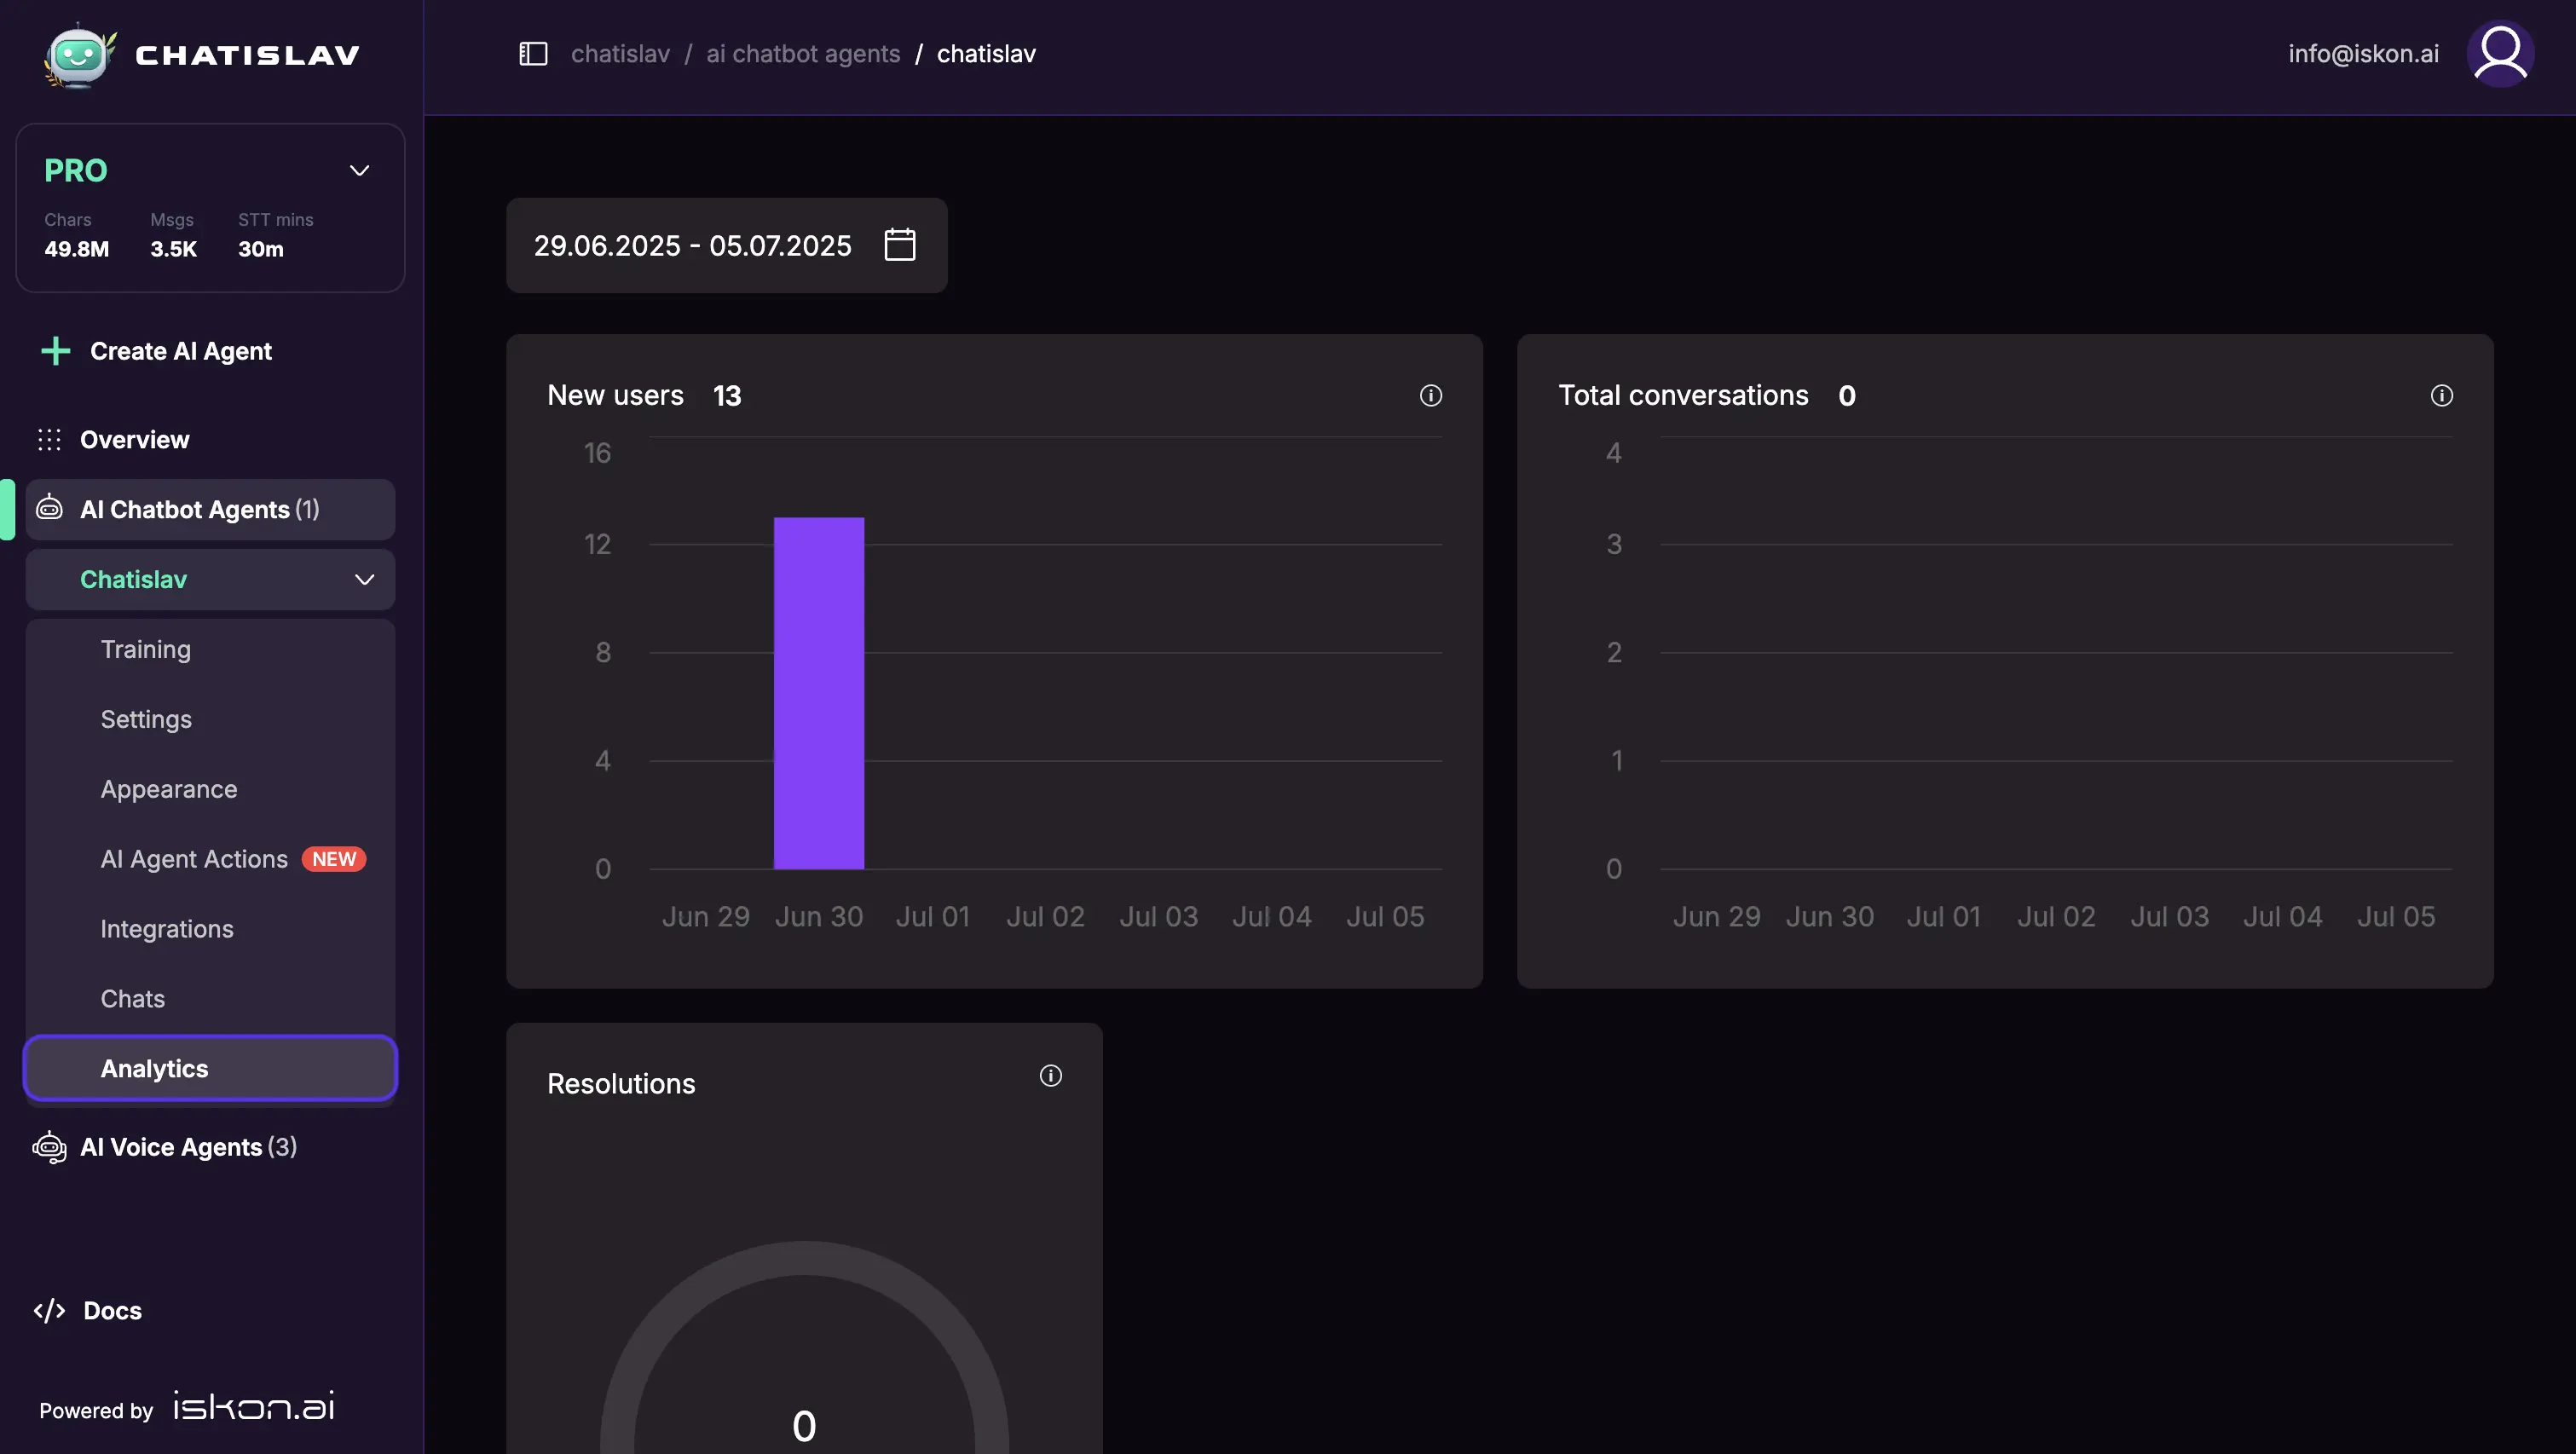The image size is (2576, 1454).
Task: Show info for Resolutions card
Action: pyautogui.click(x=1051, y=1076)
